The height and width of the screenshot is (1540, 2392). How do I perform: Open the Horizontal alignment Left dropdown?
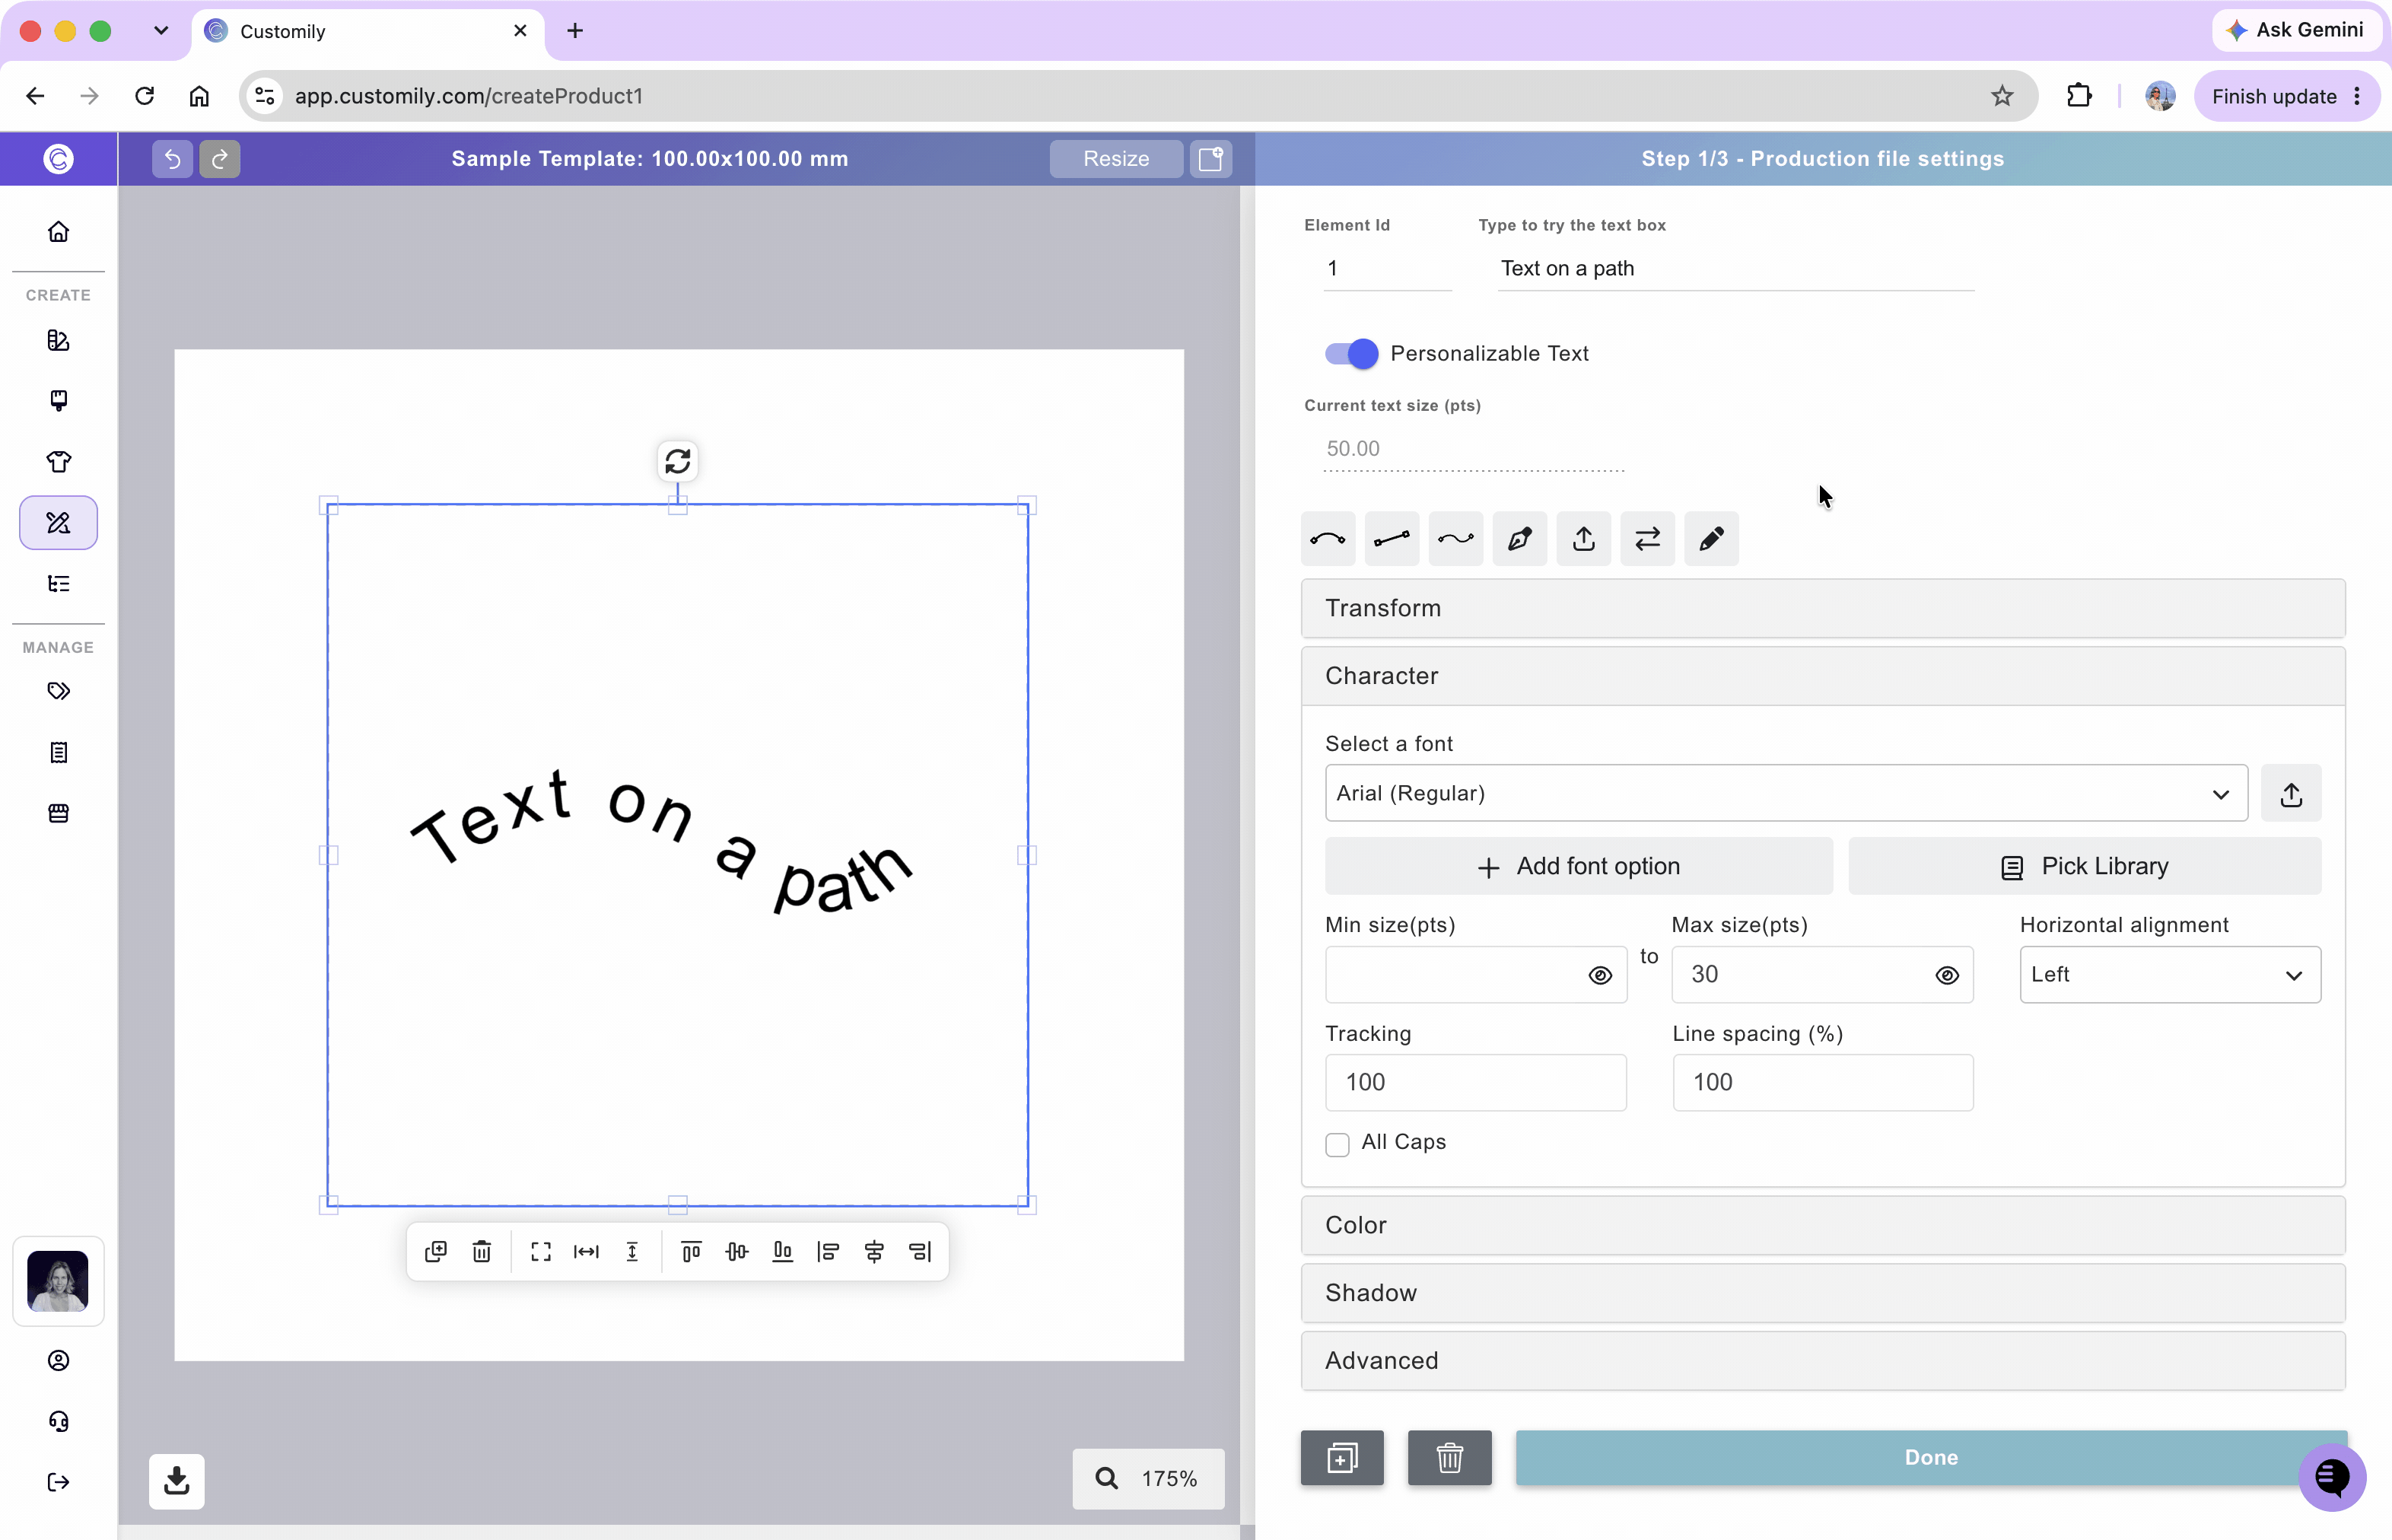pos(2170,975)
